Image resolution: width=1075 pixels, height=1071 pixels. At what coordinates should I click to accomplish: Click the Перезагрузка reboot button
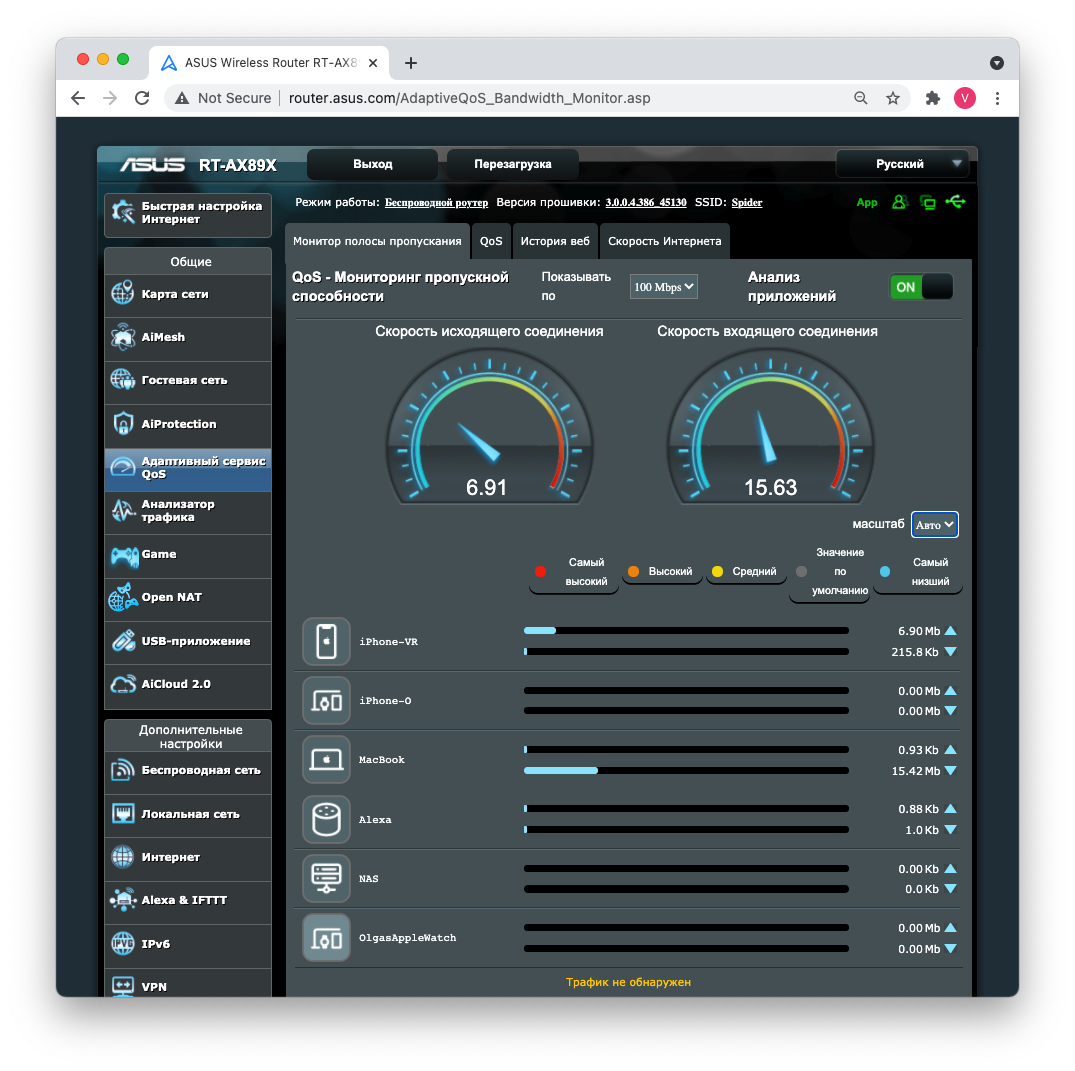tap(513, 164)
